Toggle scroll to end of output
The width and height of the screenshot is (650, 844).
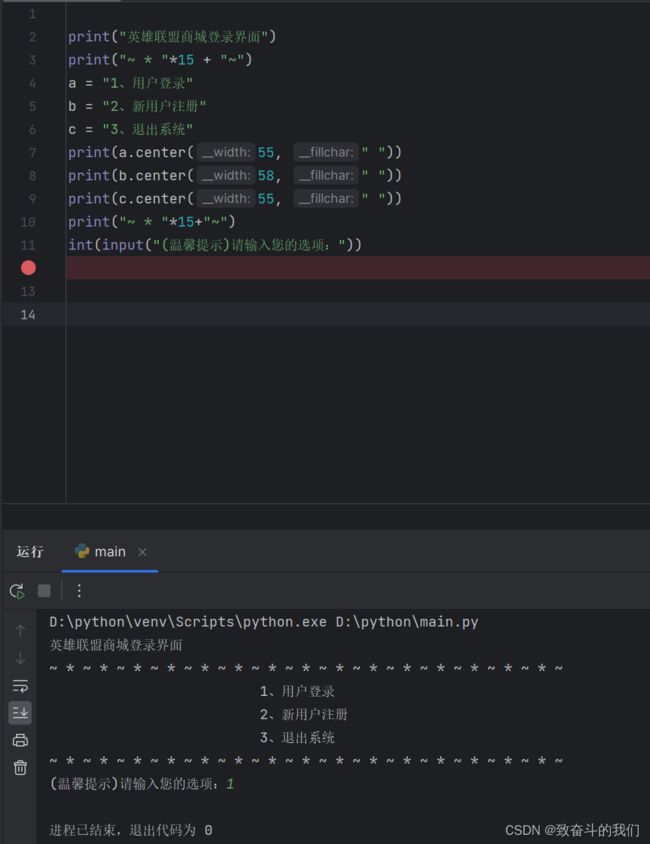[x=20, y=713]
